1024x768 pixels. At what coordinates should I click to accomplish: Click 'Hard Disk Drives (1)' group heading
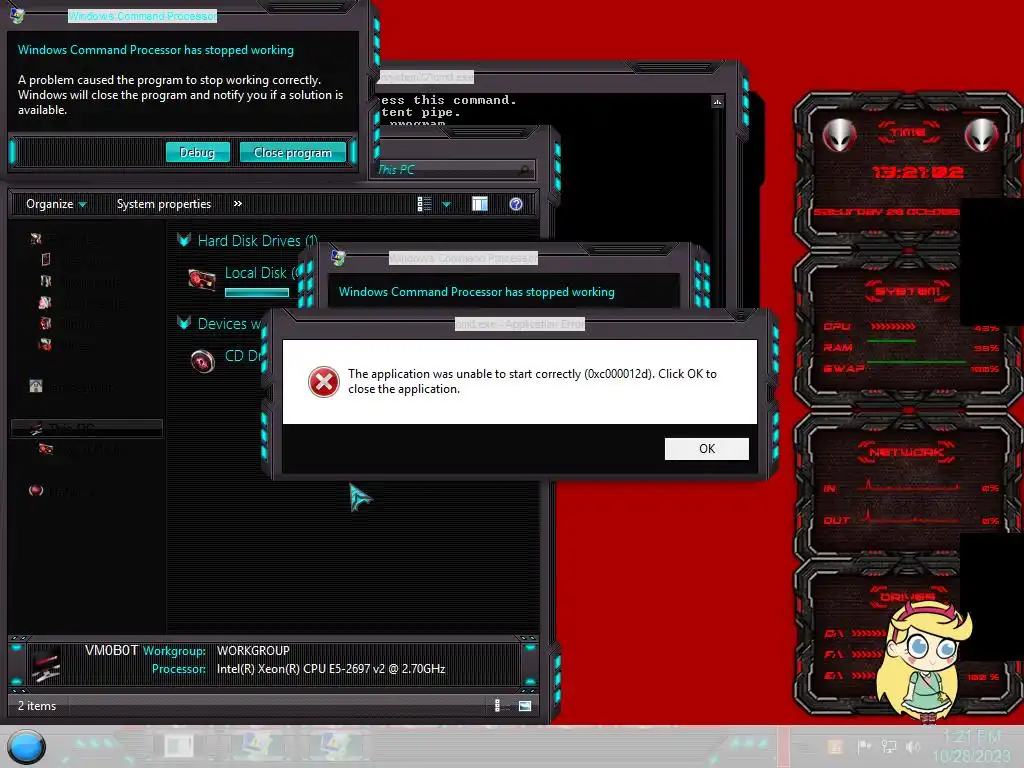257,240
